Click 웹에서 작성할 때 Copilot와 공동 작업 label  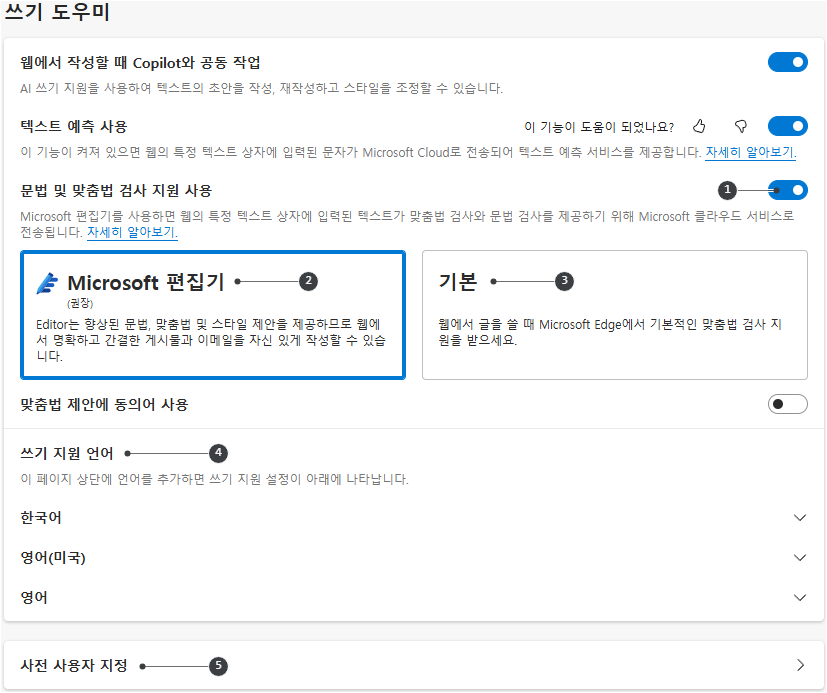click(x=140, y=63)
